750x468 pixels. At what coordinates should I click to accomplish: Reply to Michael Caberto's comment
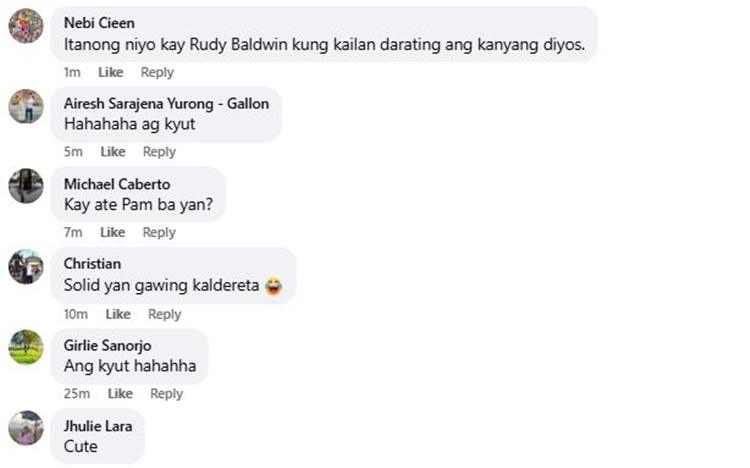click(159, 232)
